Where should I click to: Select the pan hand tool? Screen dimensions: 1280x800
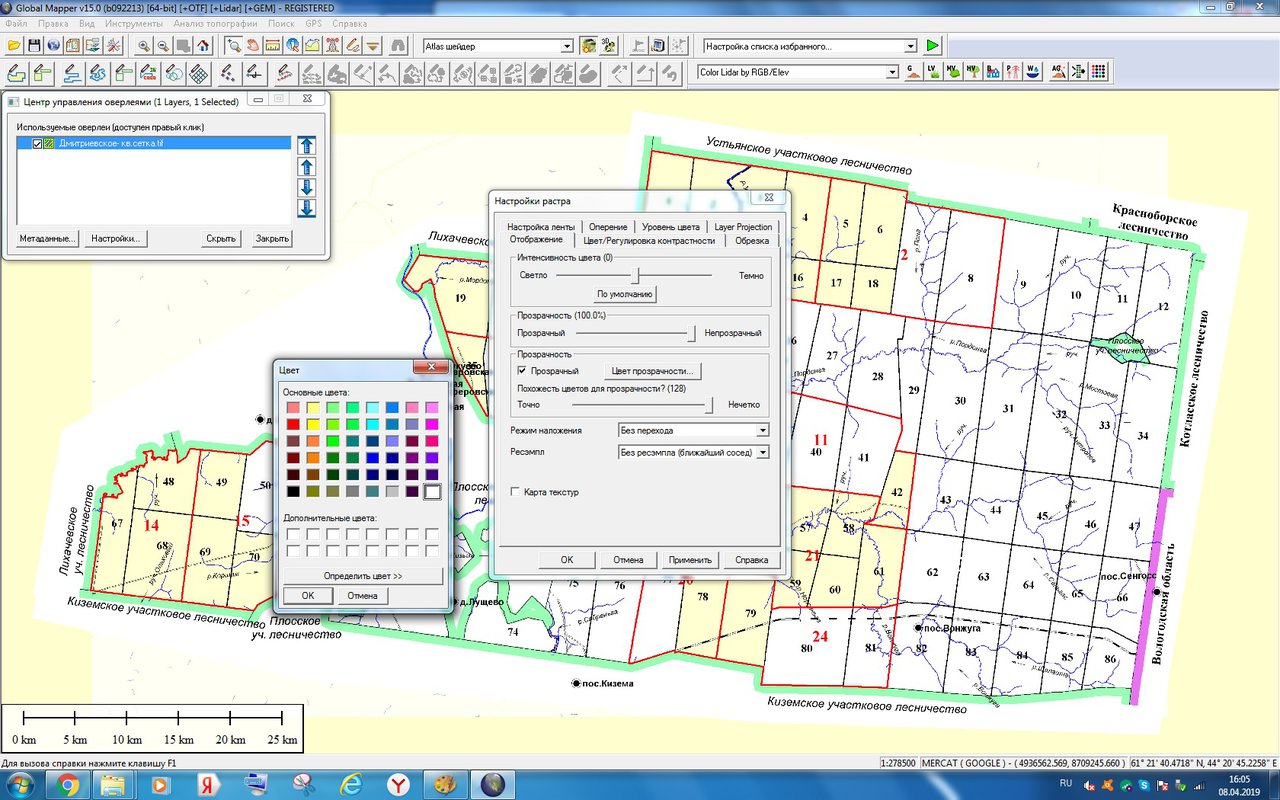click(x=253, y=45)
